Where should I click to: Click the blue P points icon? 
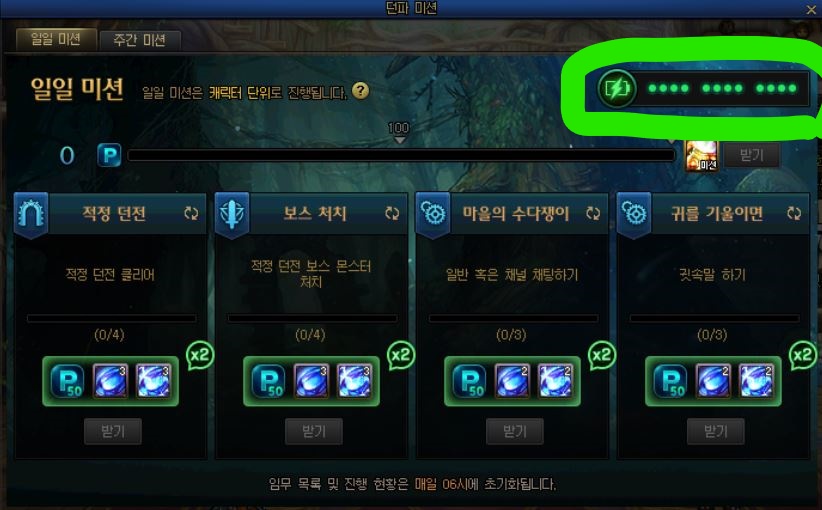[x=109, y=155]
